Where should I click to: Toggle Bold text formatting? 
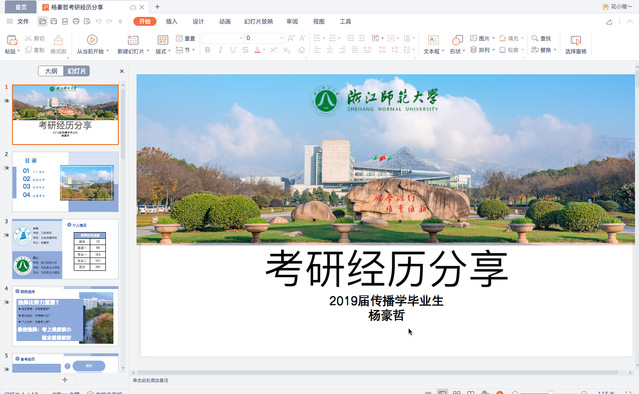point(207,50)
